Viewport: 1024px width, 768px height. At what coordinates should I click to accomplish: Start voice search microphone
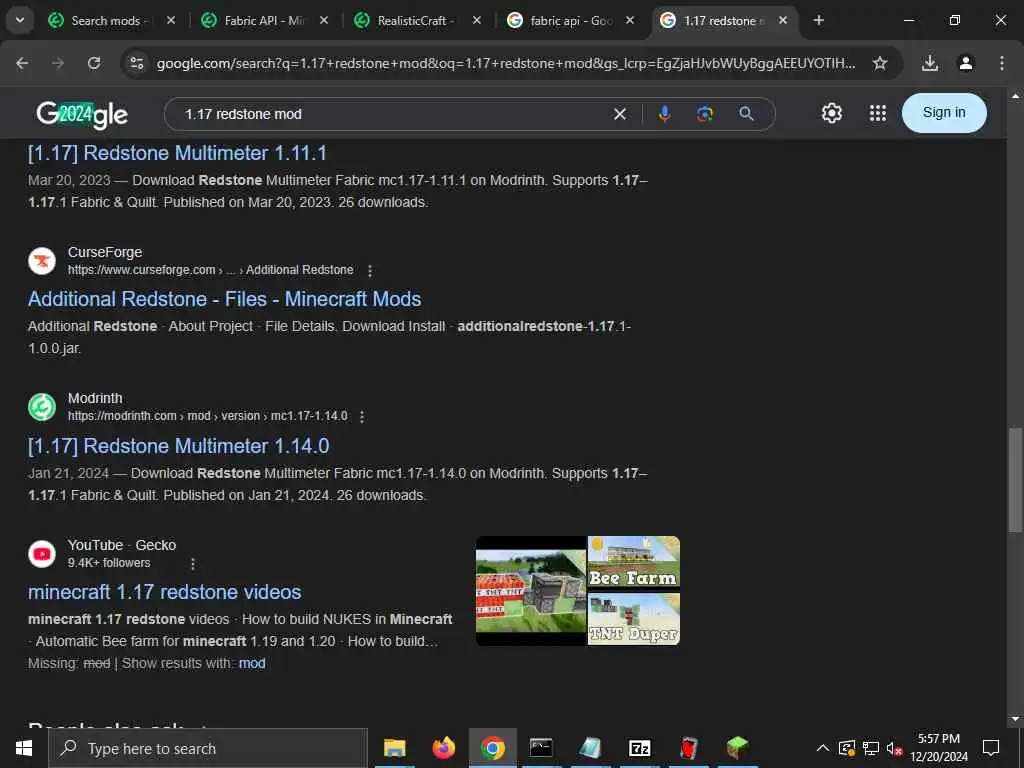point(664,114)
